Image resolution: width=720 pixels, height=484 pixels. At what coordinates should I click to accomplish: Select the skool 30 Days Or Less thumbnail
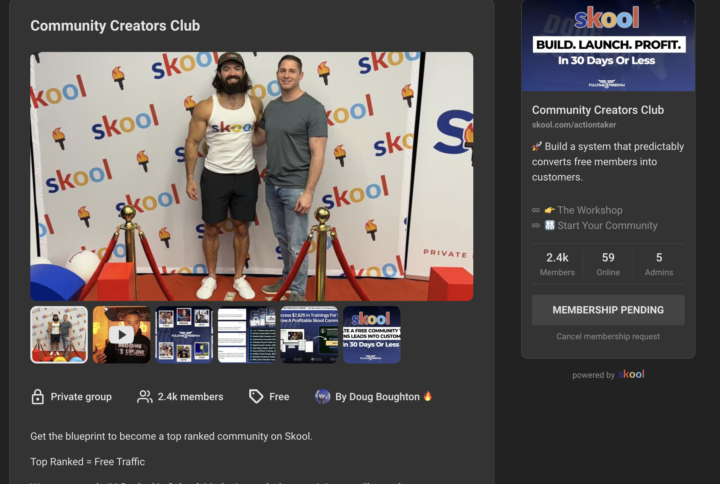pyautogui.click(x=371, y=335)
